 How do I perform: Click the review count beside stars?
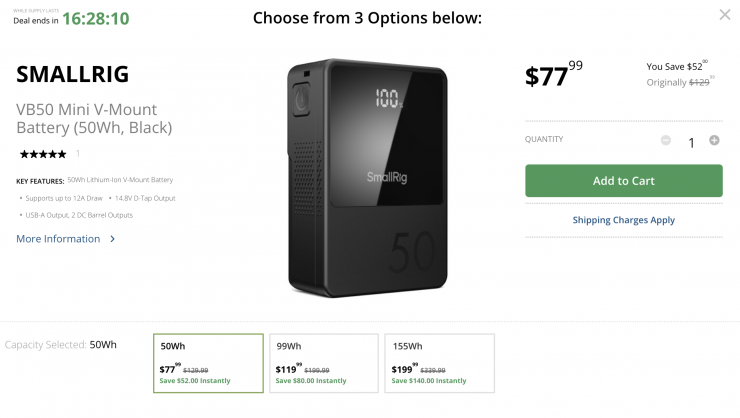tap(78, 154)
